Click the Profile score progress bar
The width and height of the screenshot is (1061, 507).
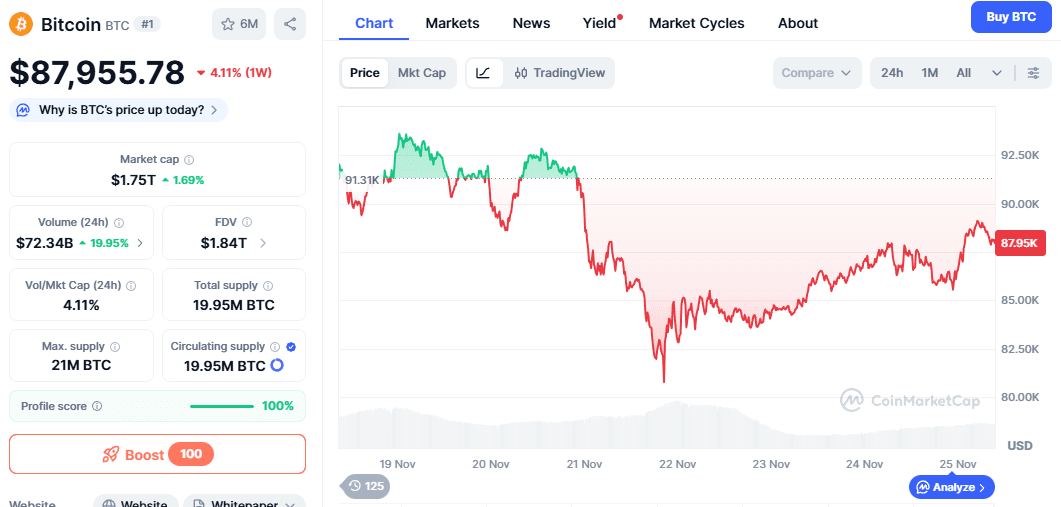pyautogui.click(x=221, y=406)
